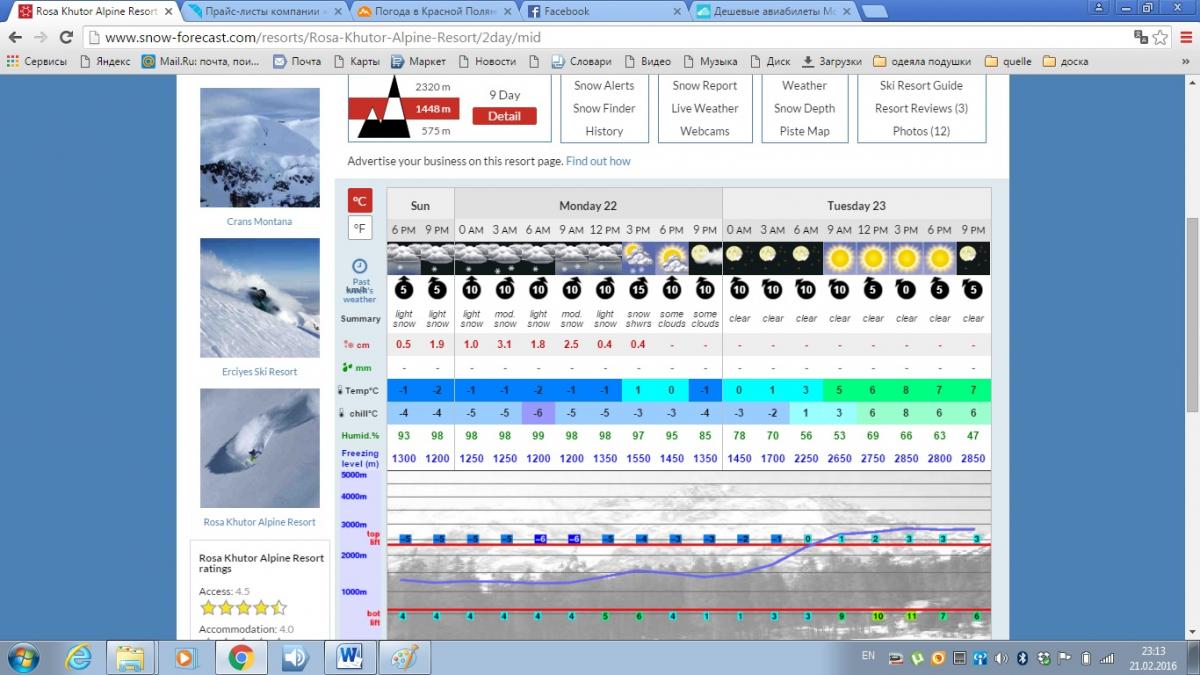The height and width of the screenshot is (675, 1200).
Task: Open the Past week's weather clock icon
Action: [359, 265]
